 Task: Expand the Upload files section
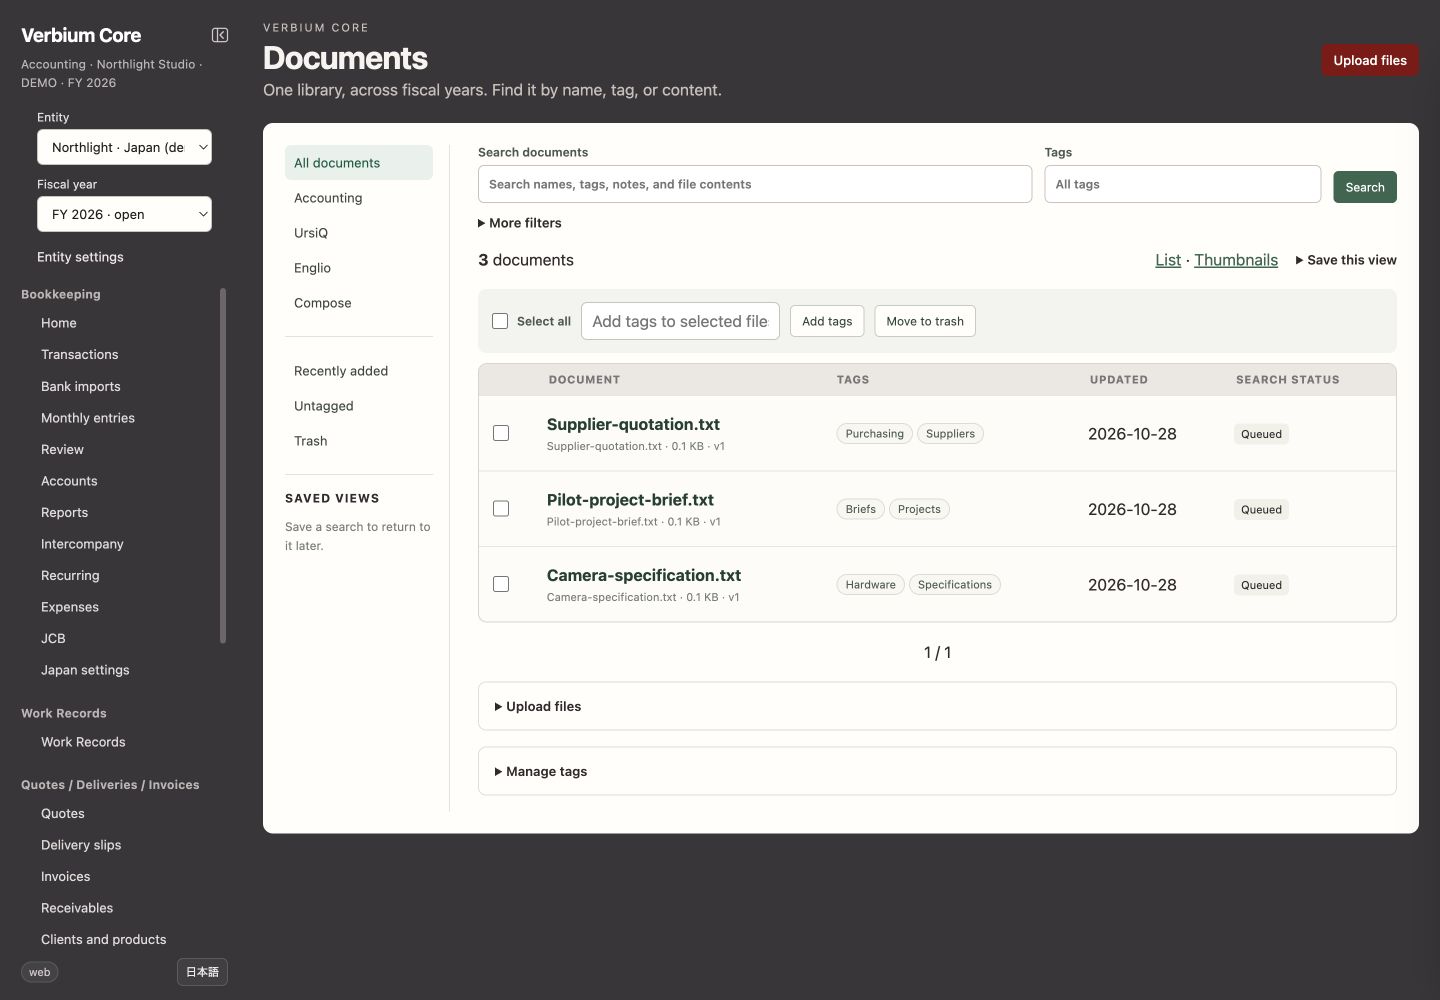click(x=937, y=706)
